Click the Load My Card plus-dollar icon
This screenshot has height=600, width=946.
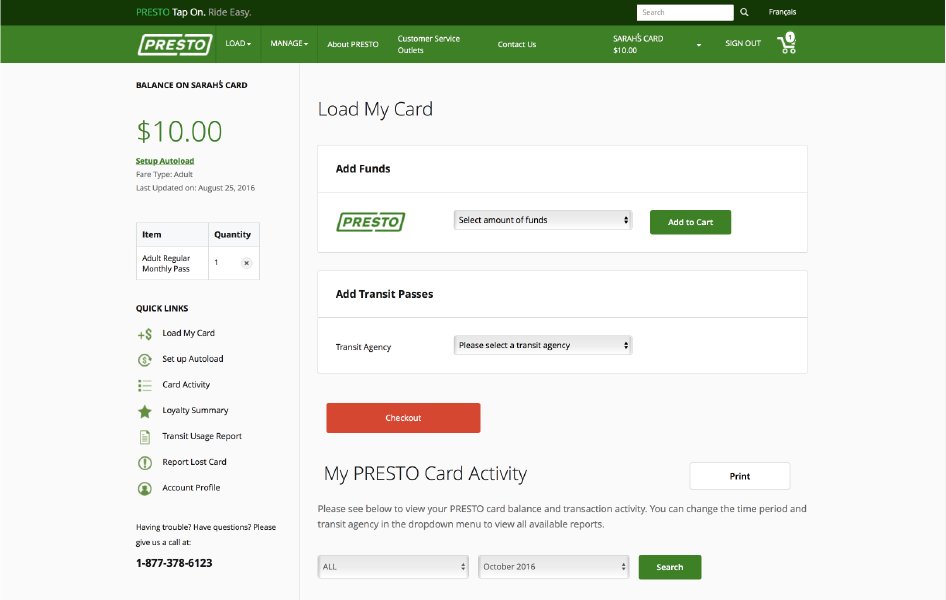pyautogui.click(x=145, y=334)
